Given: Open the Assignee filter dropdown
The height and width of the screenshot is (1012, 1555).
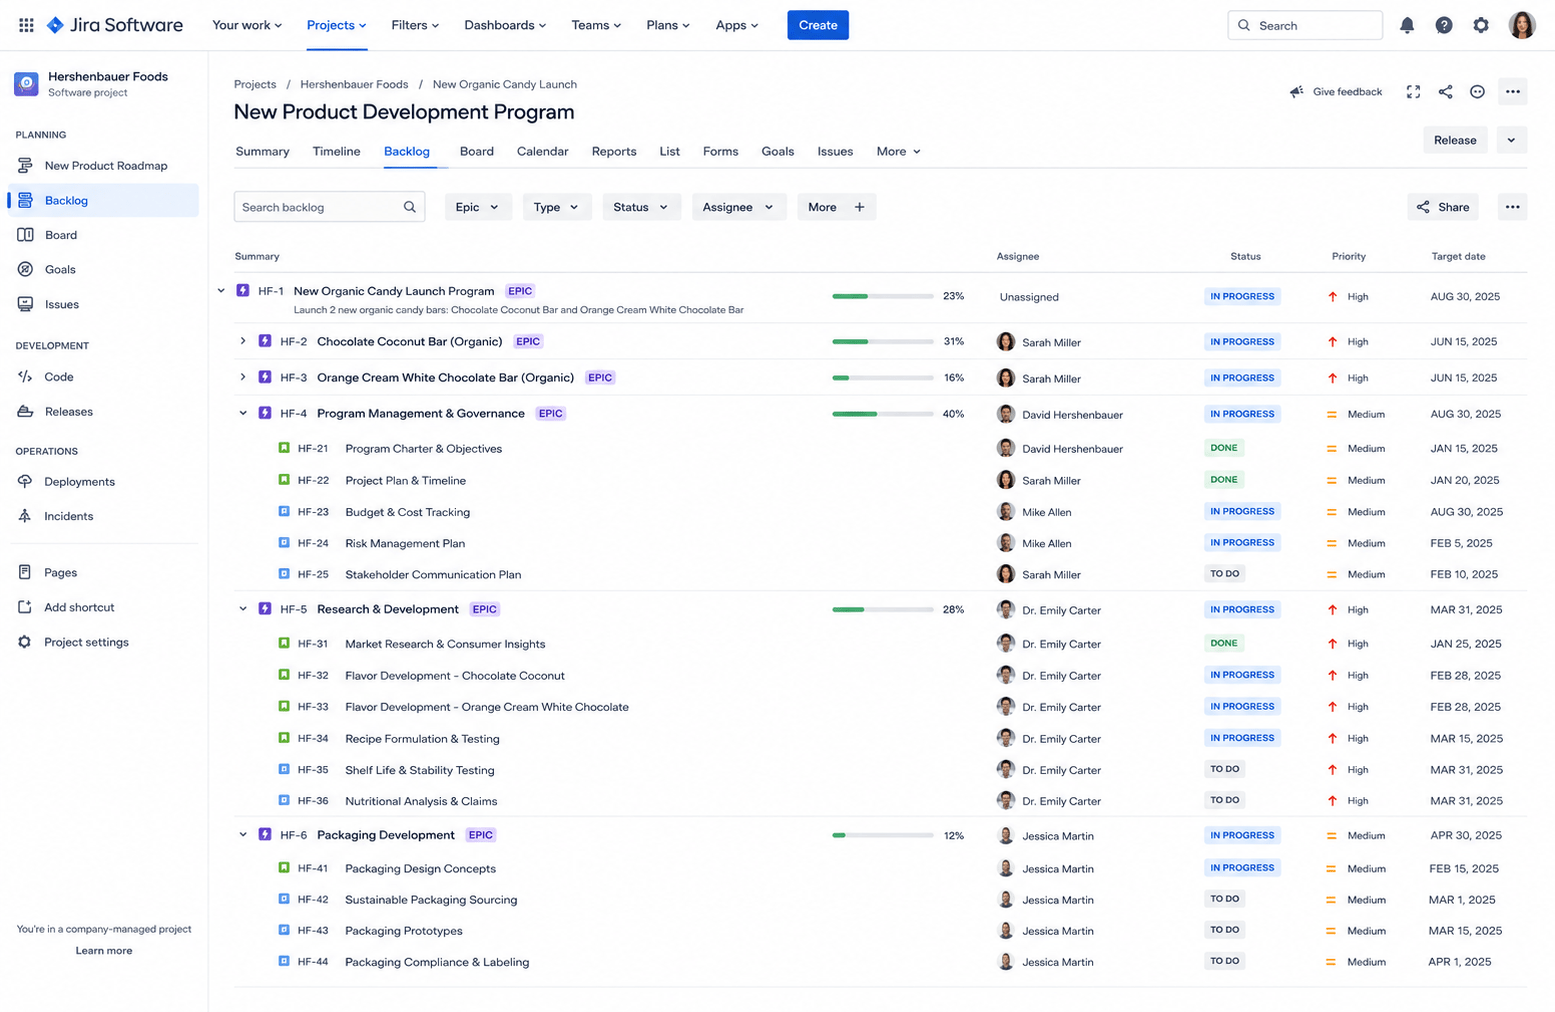Looking at the screenshot, I should click(x=738, y=207).
